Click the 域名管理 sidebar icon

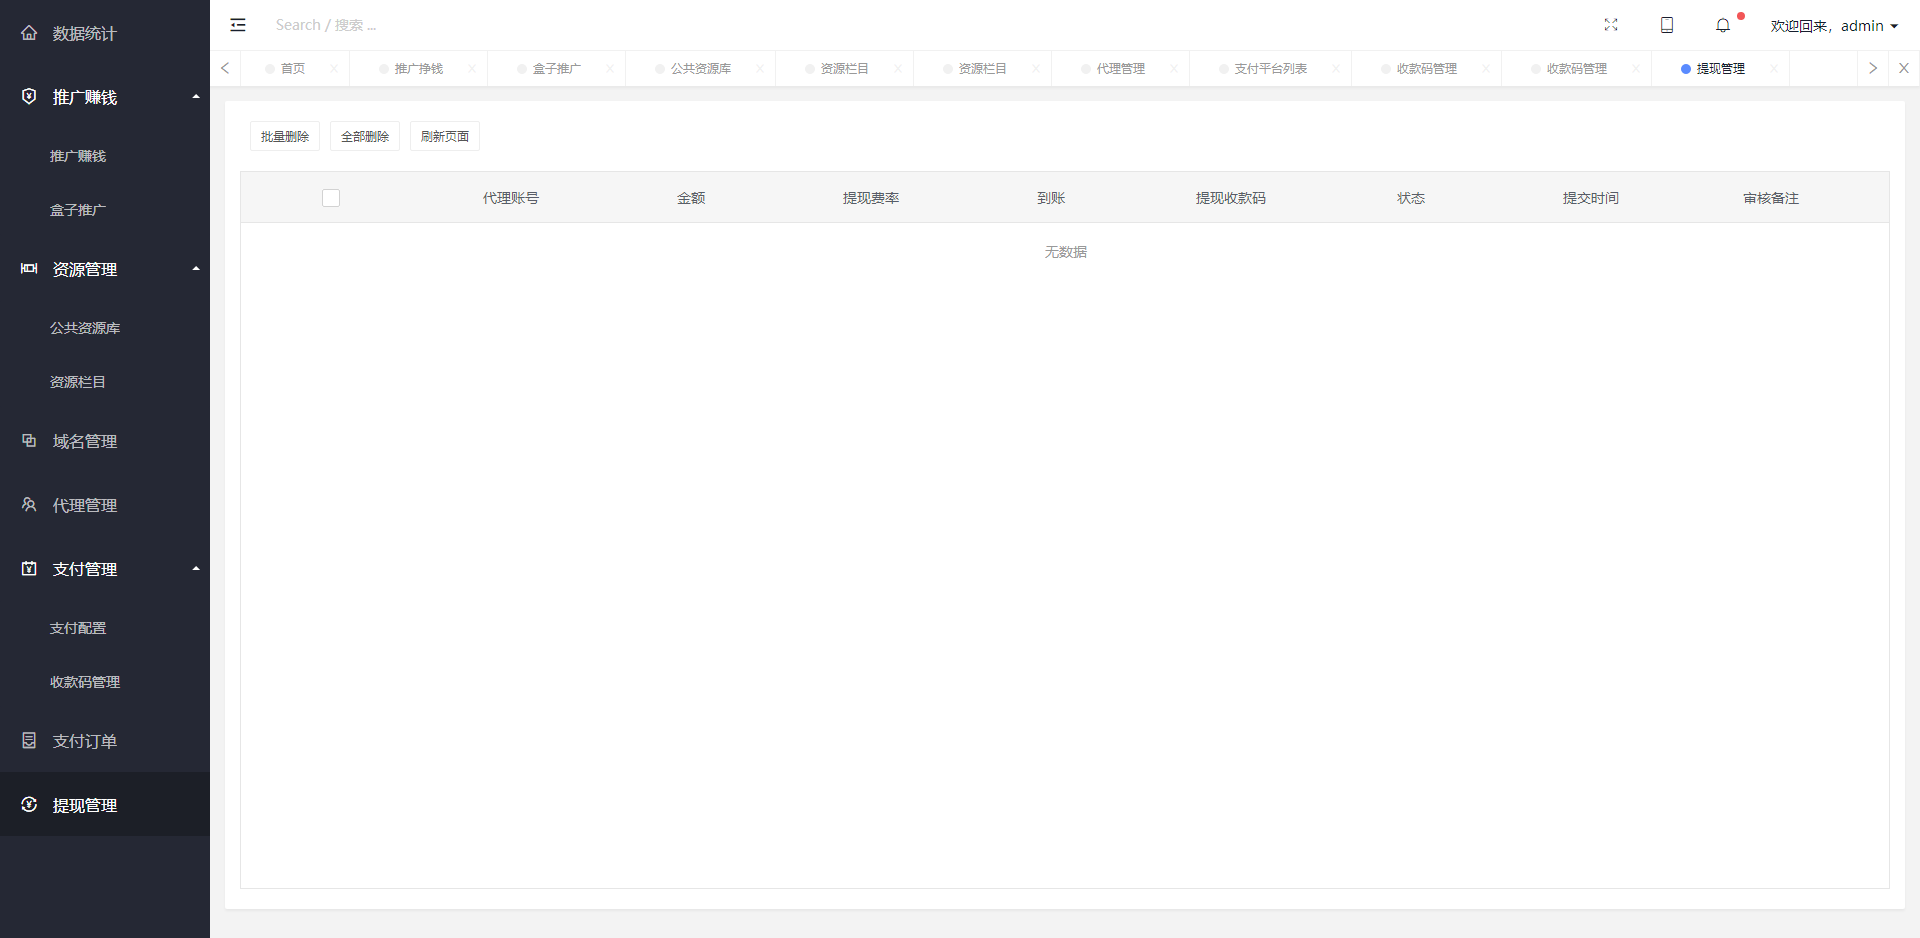click(x=29, y=441)
